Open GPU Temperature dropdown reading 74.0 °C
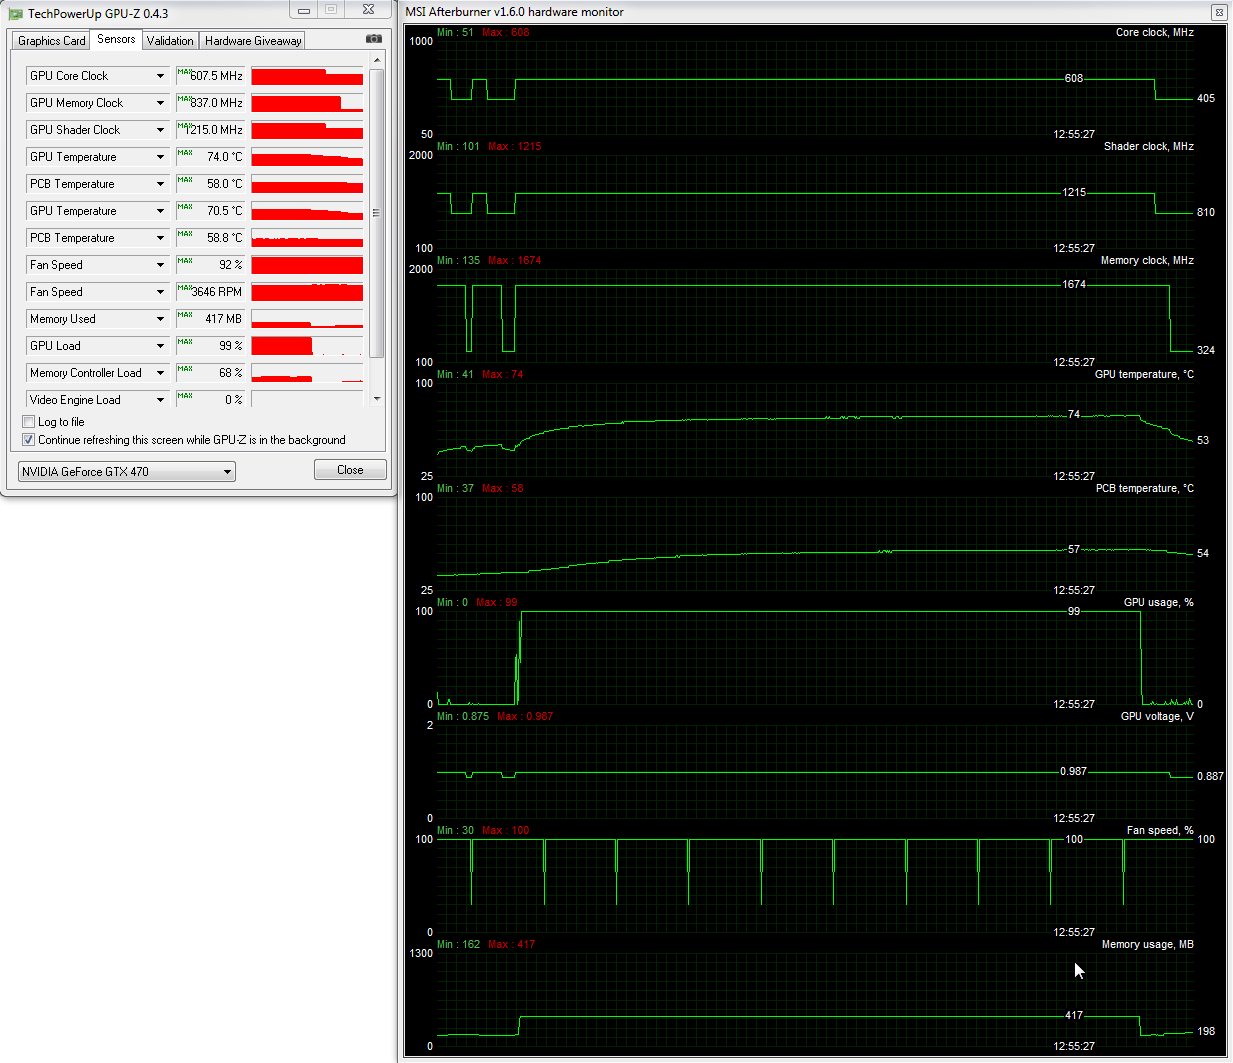This screenshot has height=1063, width=1233. tap(160, 157)
